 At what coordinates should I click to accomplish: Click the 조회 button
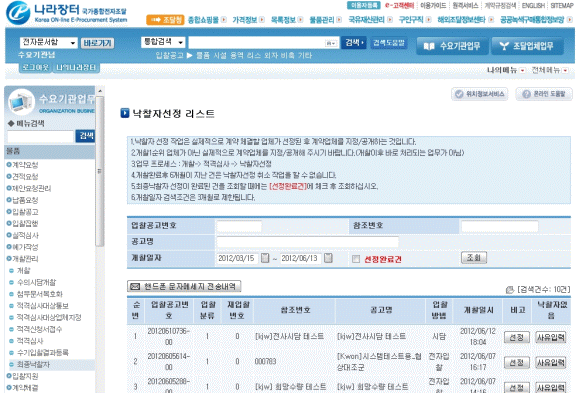coord(473,258)
